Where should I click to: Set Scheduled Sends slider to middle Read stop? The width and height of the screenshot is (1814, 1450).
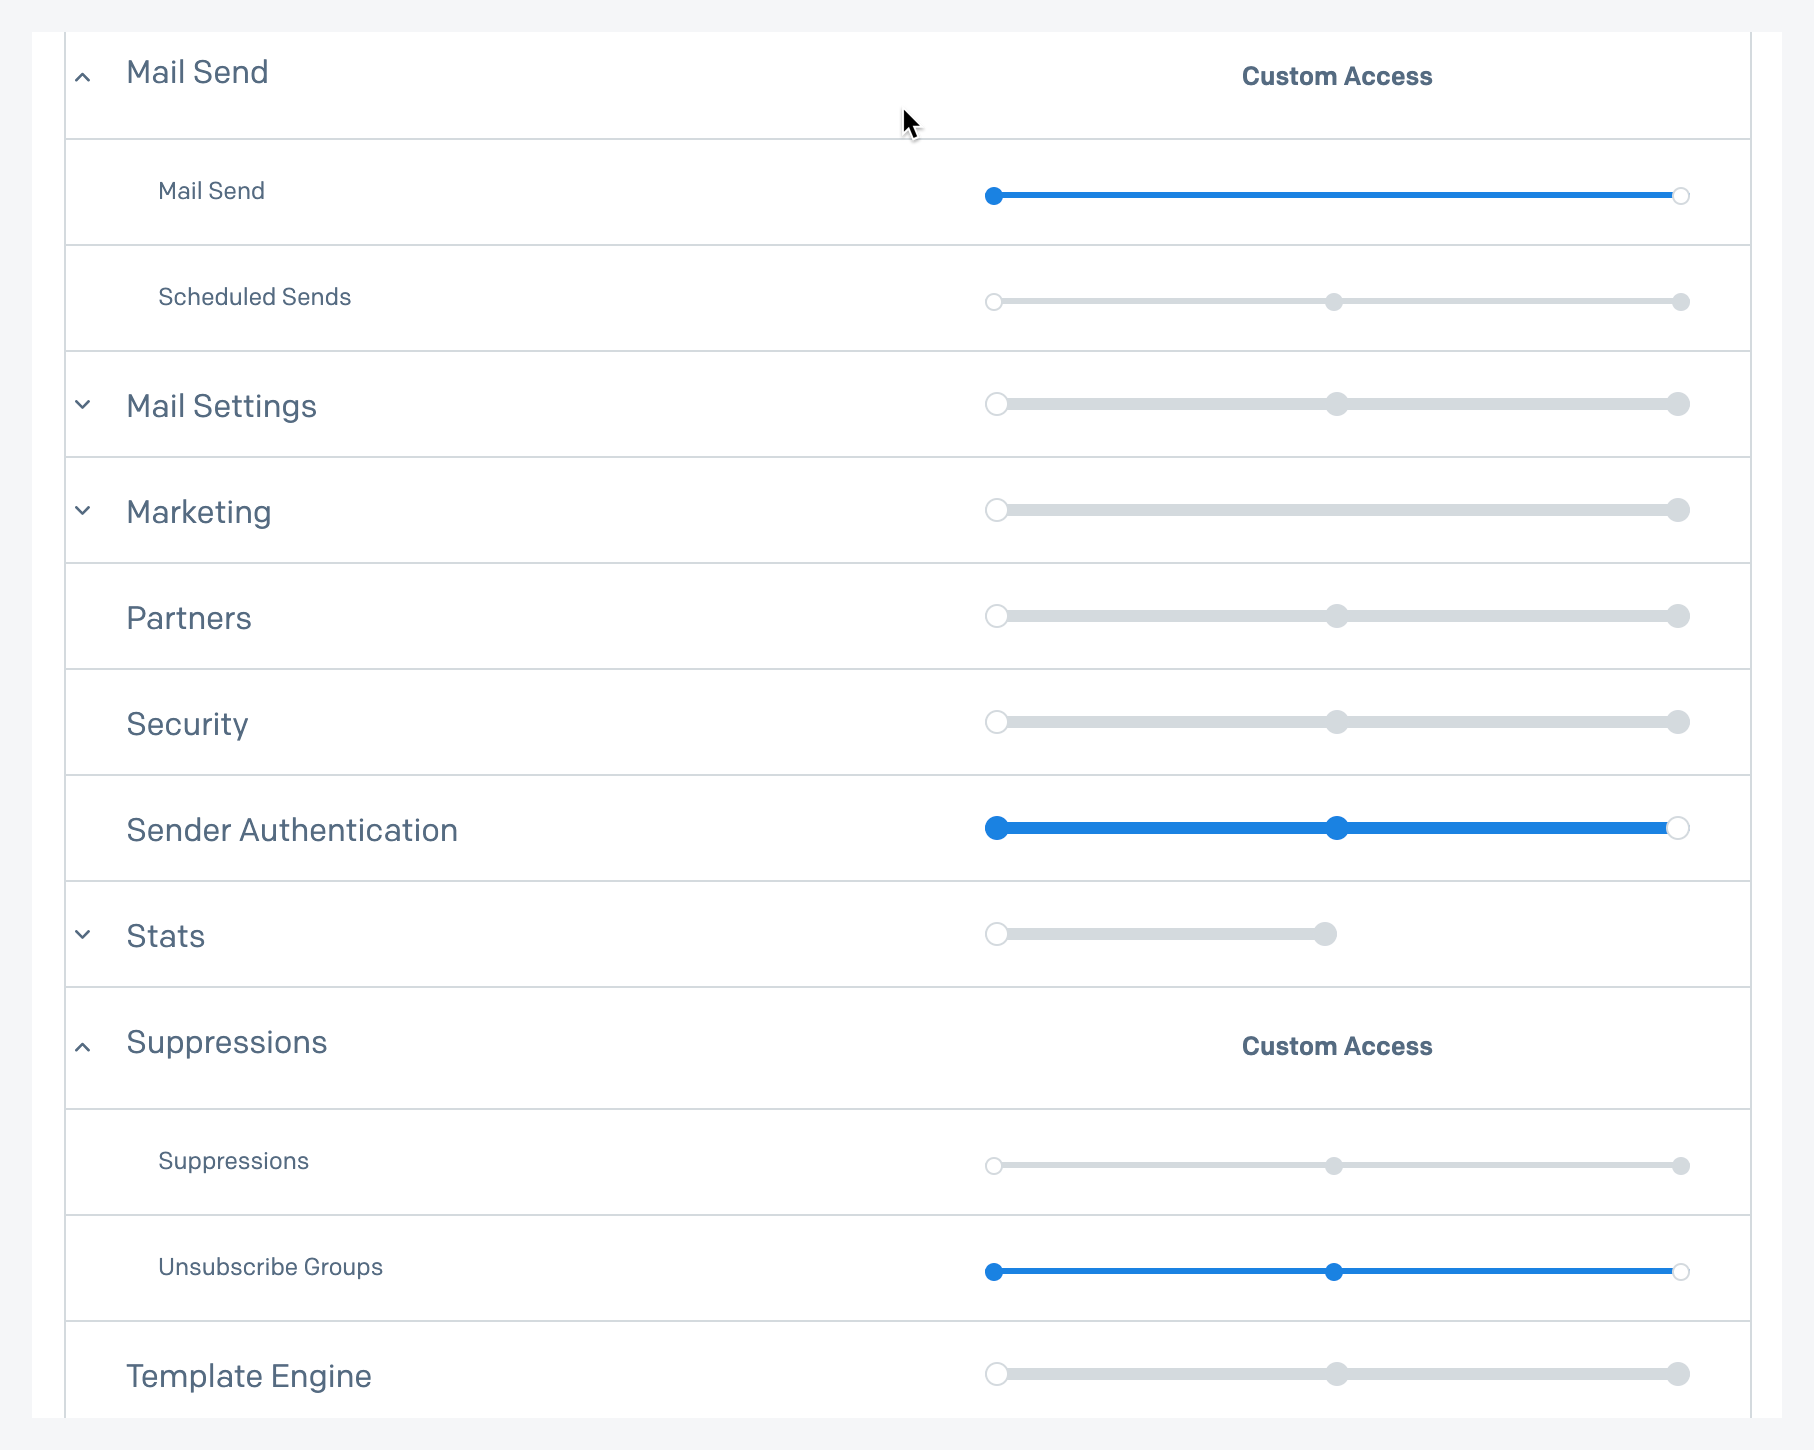pyautogui.click(x=1333, y=302)
